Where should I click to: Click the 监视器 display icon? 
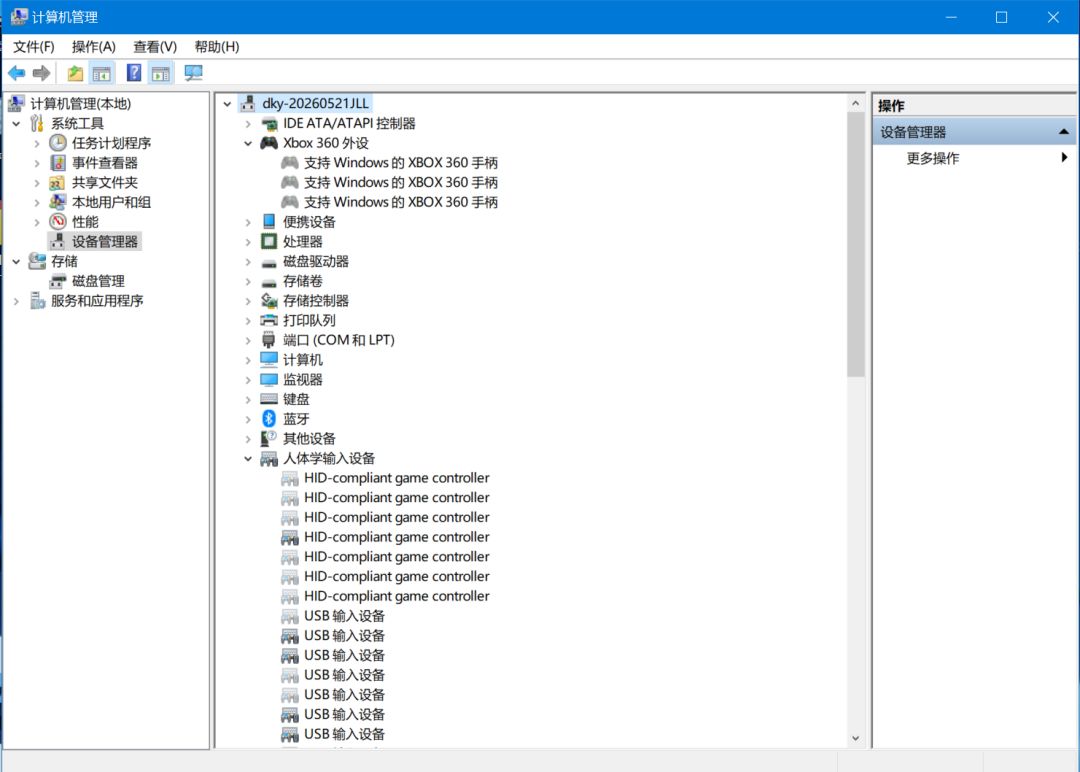[x=269, y=379]
